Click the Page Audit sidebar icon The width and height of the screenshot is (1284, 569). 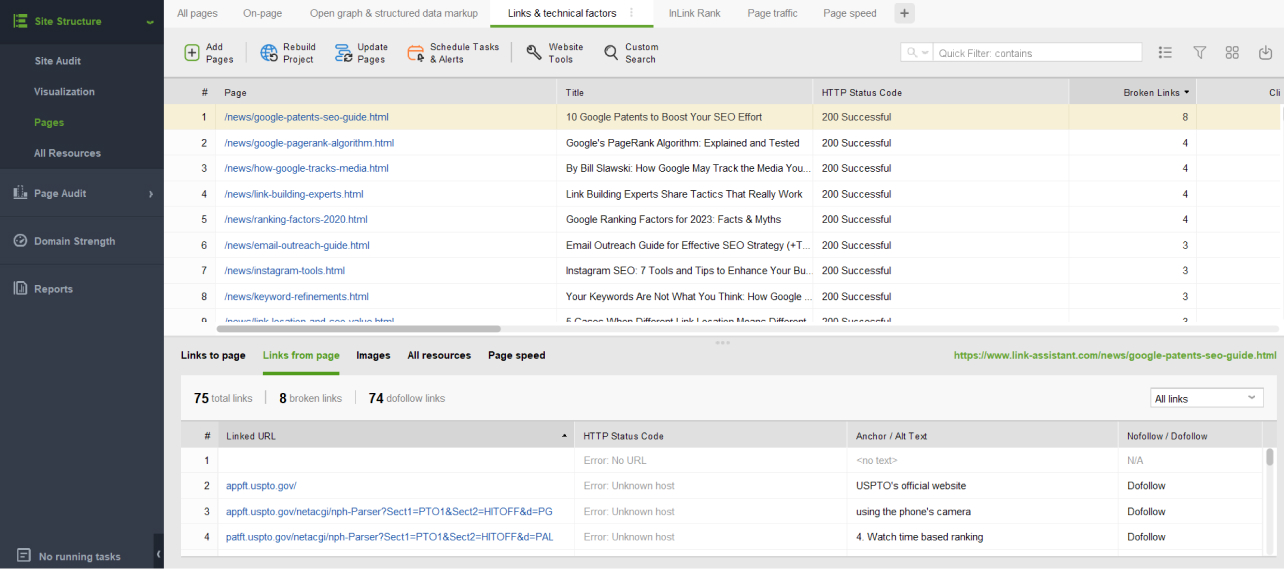(19, 193)
